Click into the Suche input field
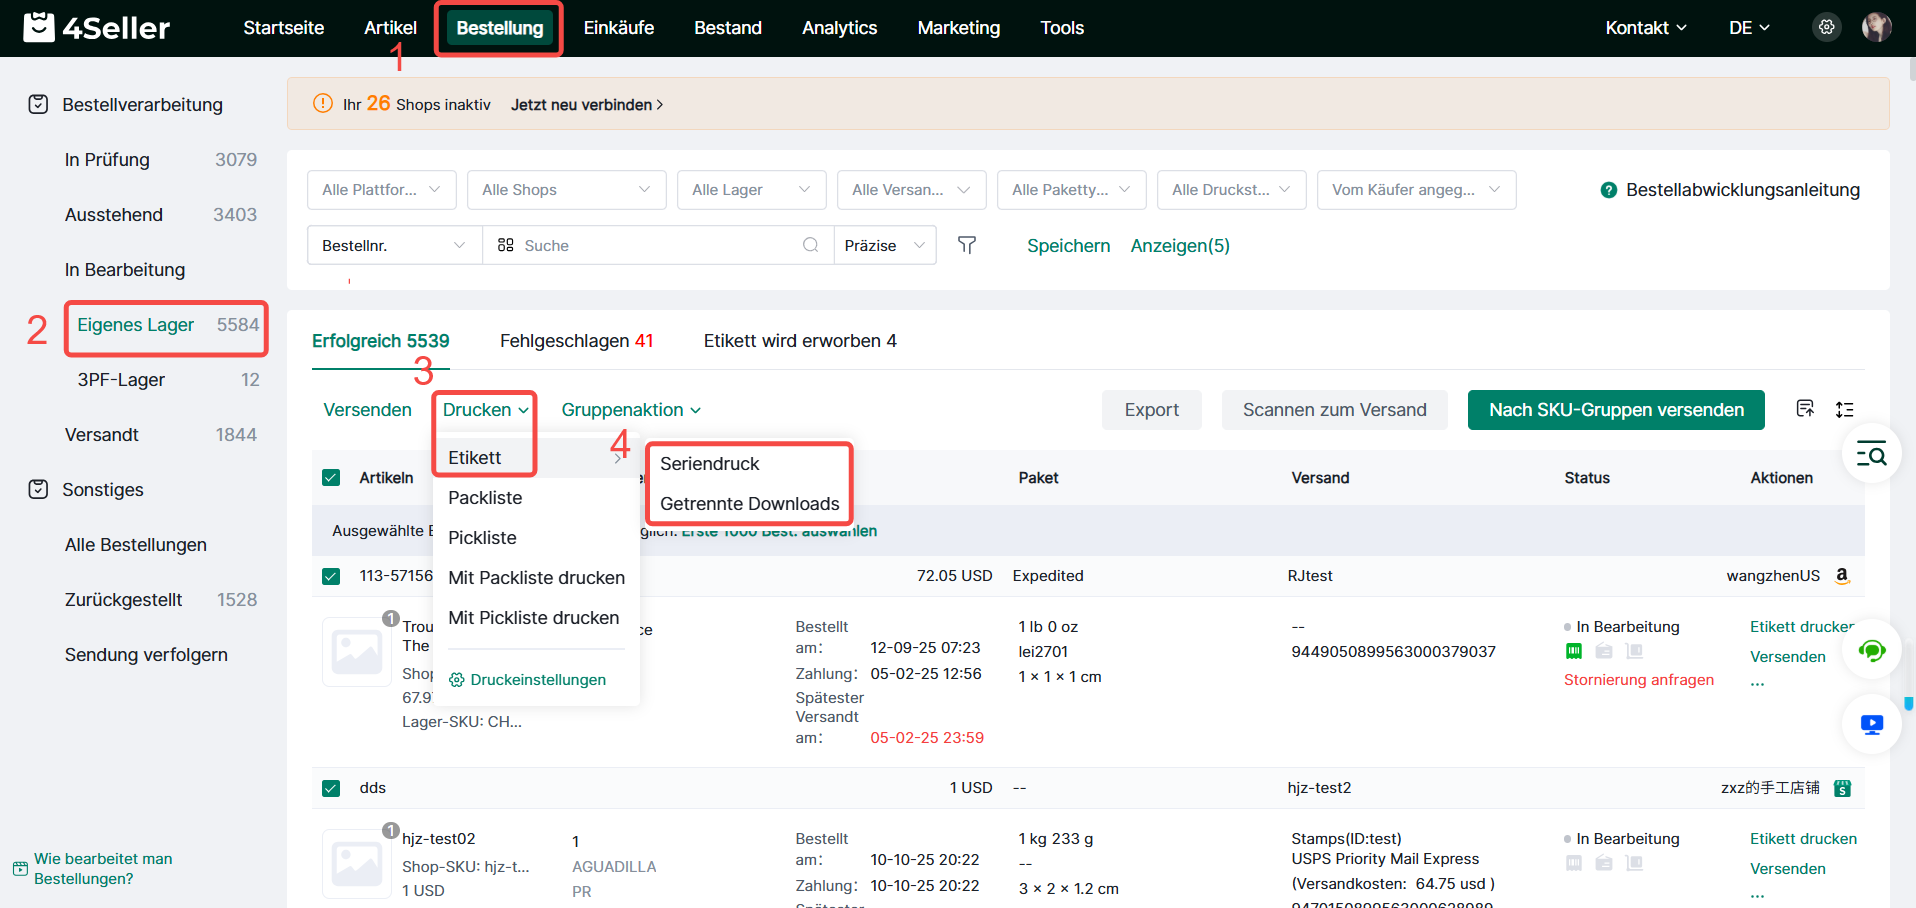Image resolution: width=1916 pixels, height=908 pixels. point(660,245)
